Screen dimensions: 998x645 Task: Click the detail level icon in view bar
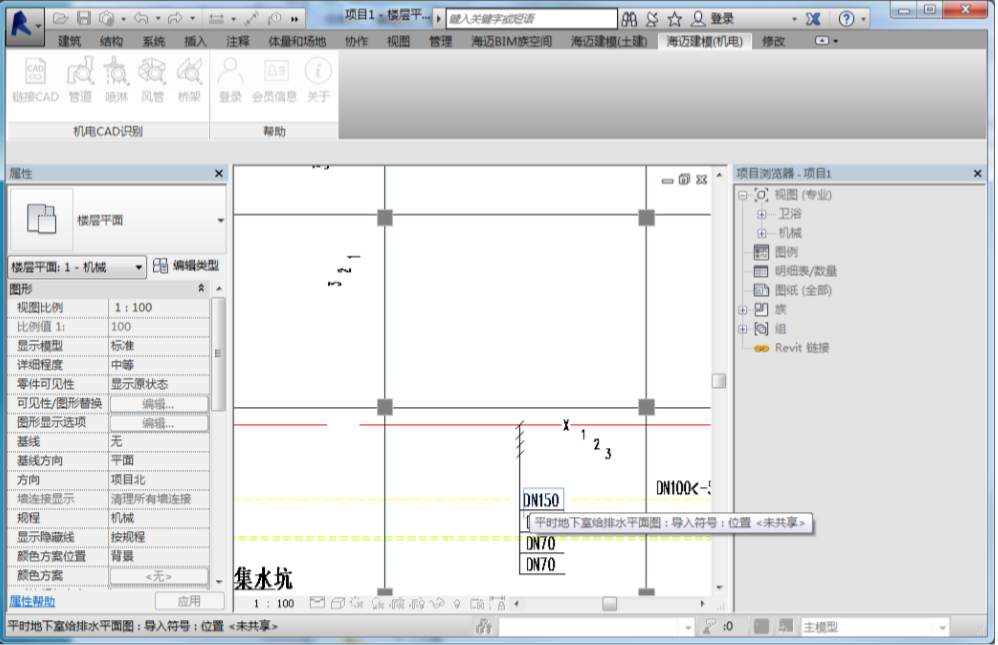pos(317,603)
